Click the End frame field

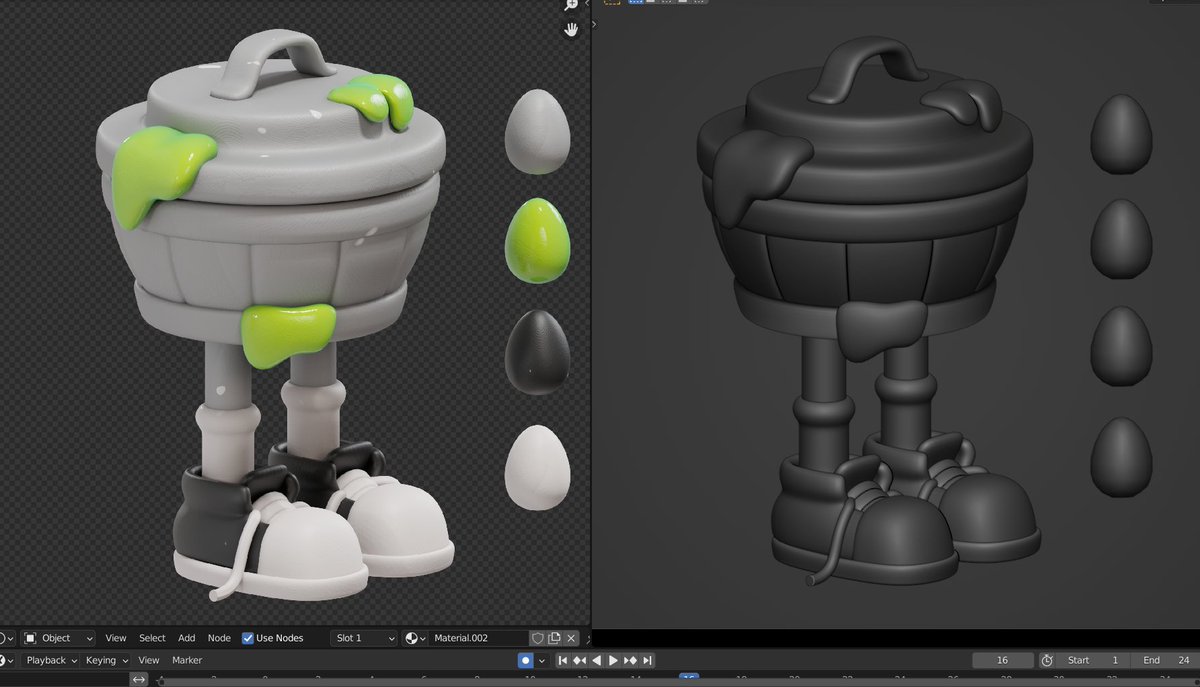coord(1165,660)
